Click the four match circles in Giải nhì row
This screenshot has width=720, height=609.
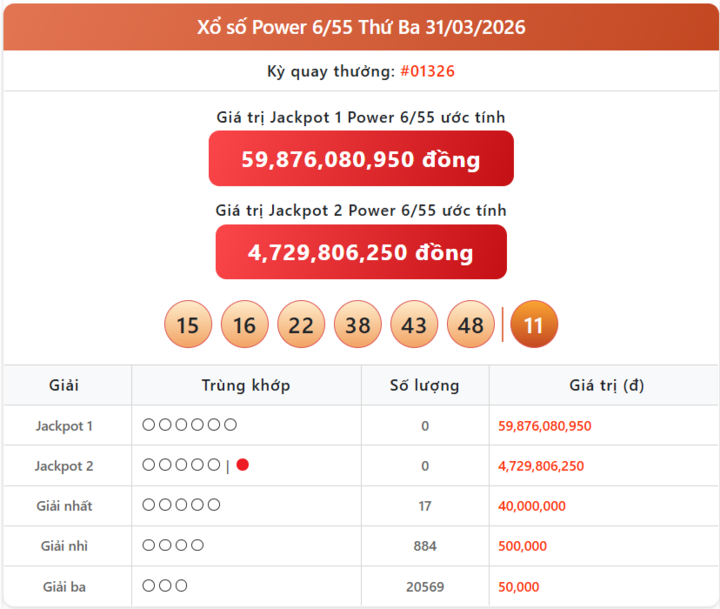[173, 545]
